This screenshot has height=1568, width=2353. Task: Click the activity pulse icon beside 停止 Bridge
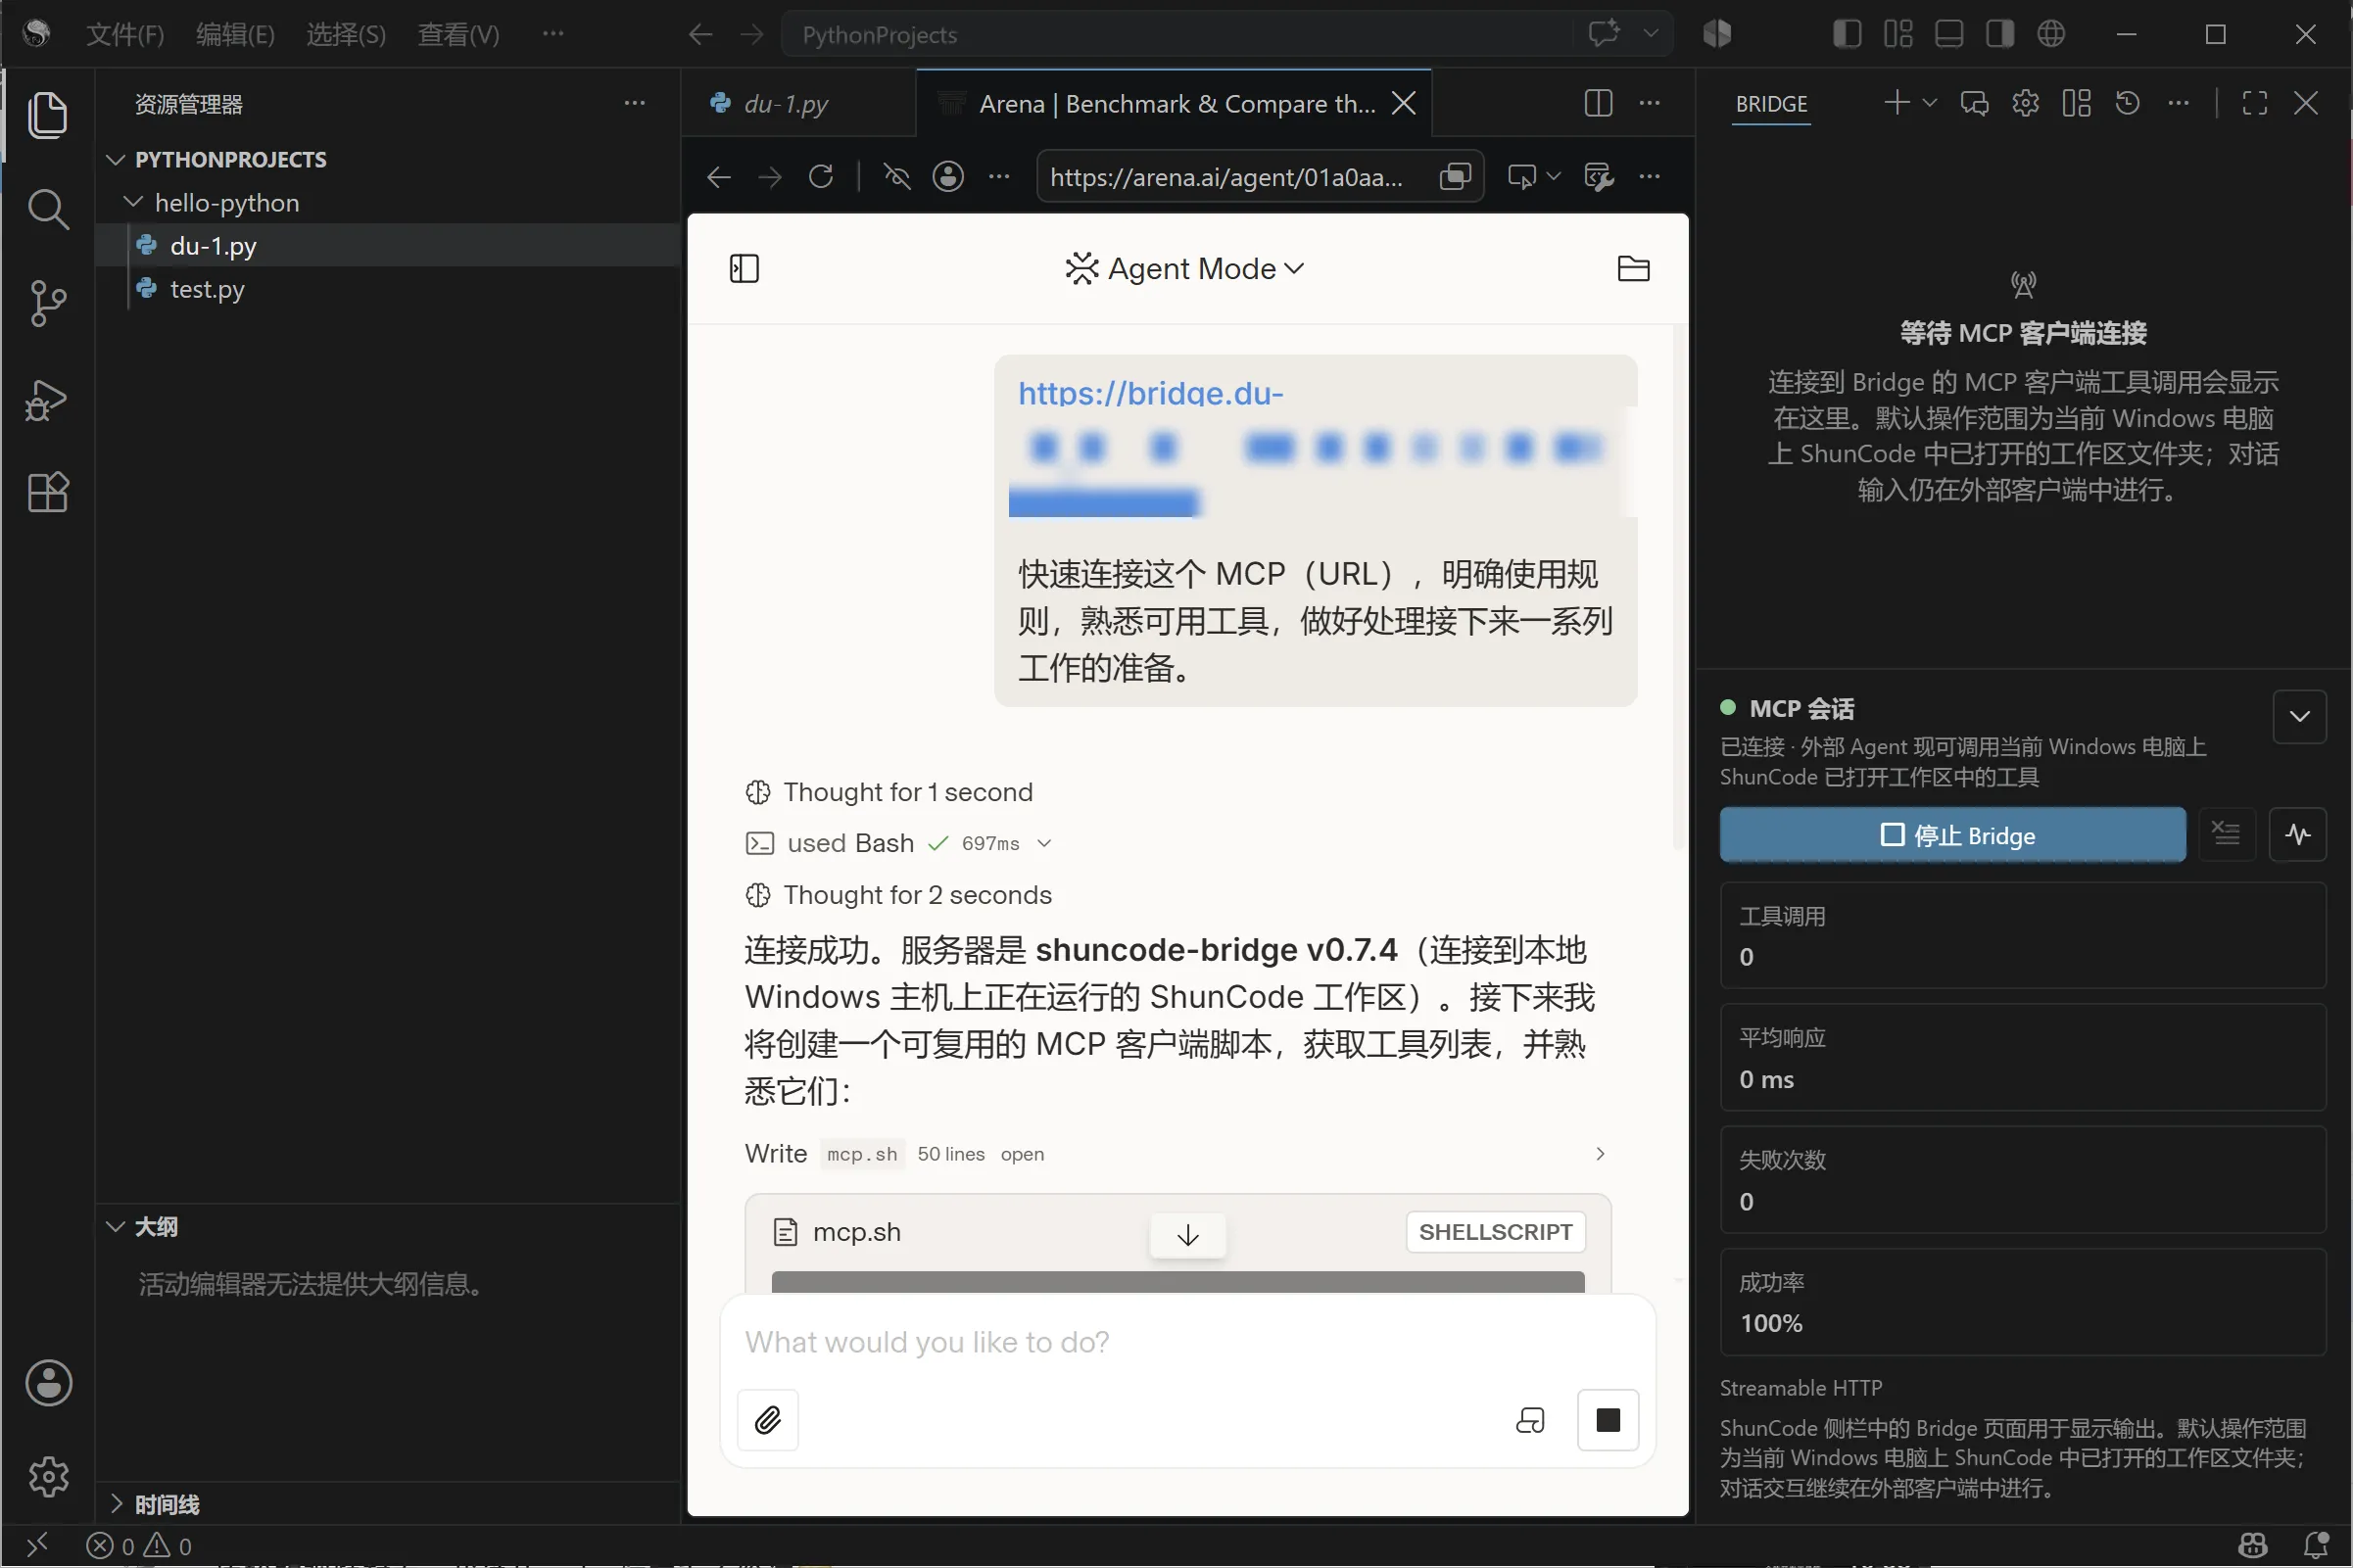(2297, 834)
